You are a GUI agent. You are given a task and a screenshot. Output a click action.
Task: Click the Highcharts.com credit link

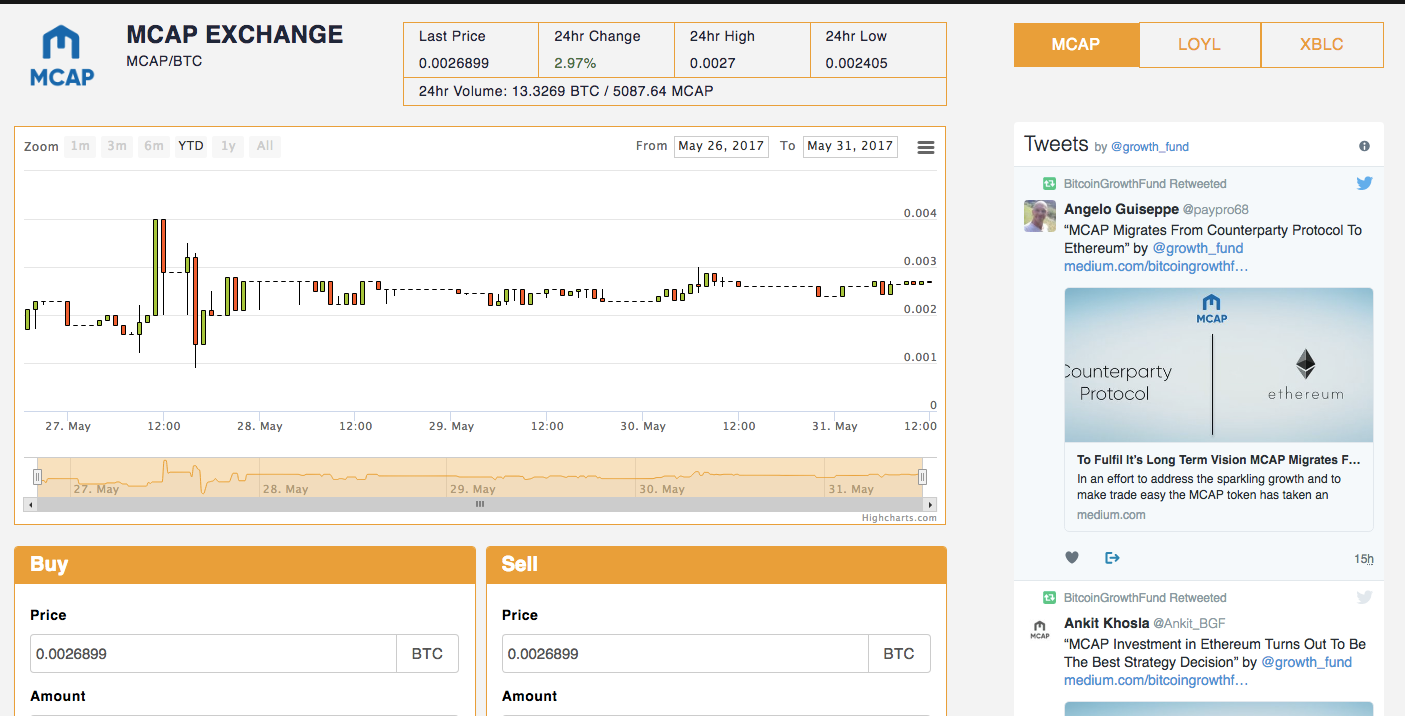pyautogui.click(x=899, y=518)
